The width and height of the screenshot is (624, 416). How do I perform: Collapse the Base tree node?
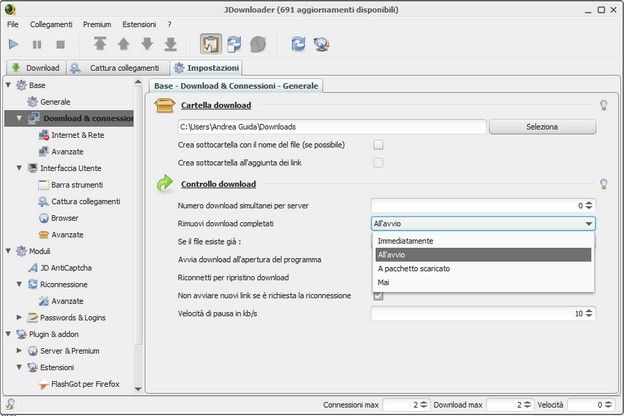point(8,85)
